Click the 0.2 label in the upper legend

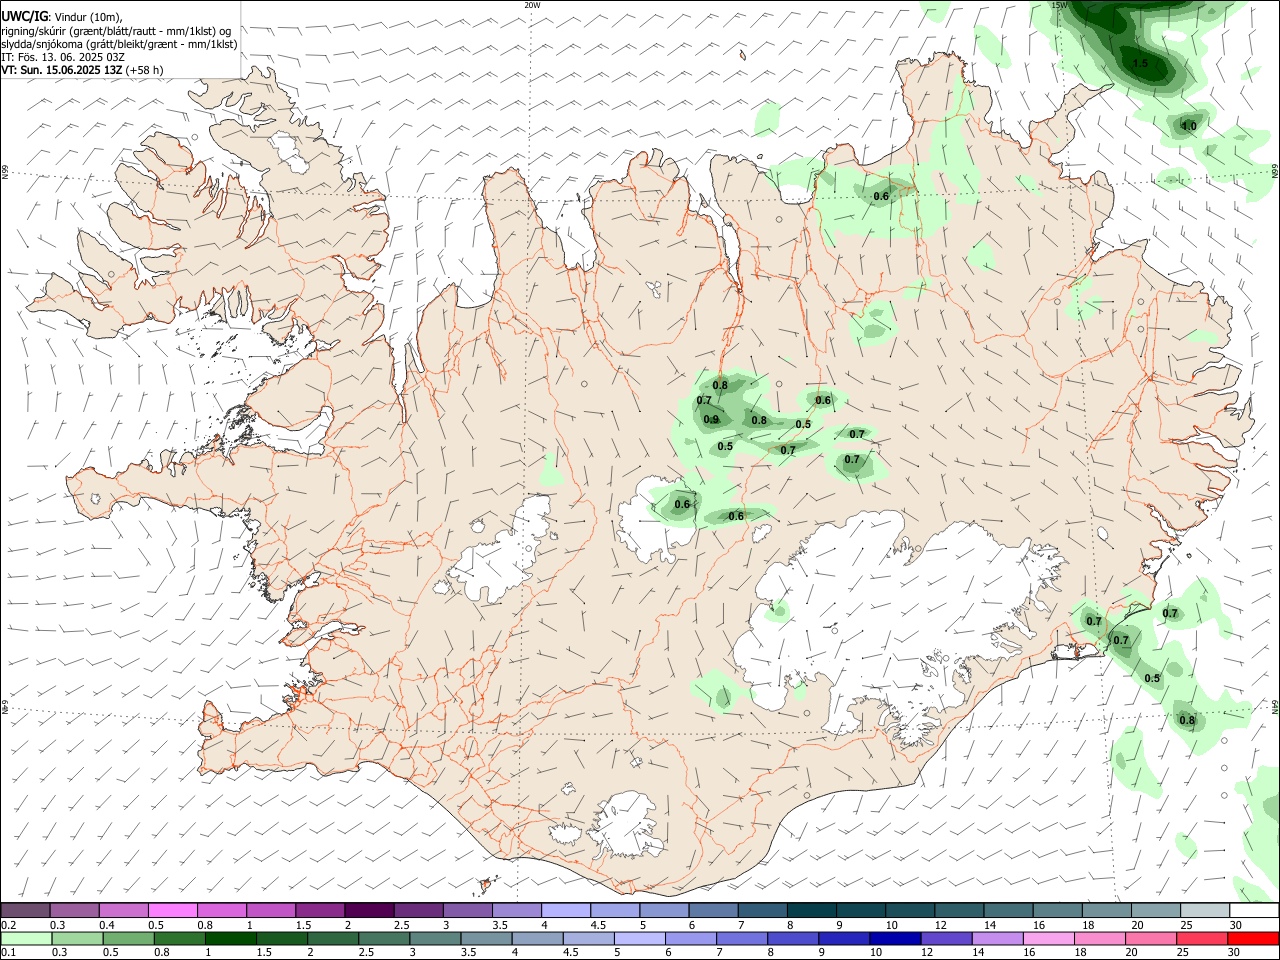coord(8,925)
